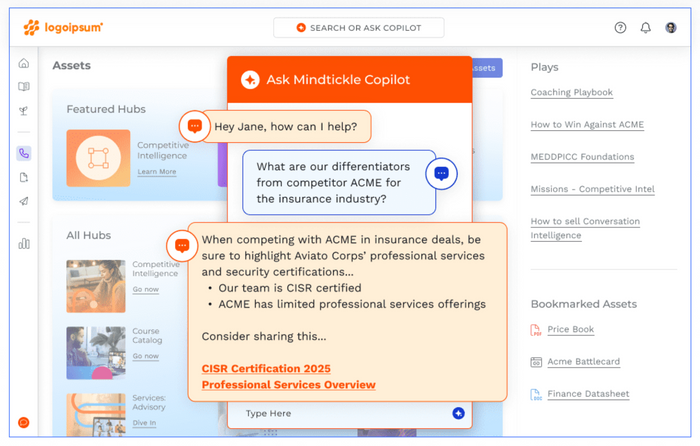Send message with the blue send icon
Screen dimensions: 700x446
point(458,413)
